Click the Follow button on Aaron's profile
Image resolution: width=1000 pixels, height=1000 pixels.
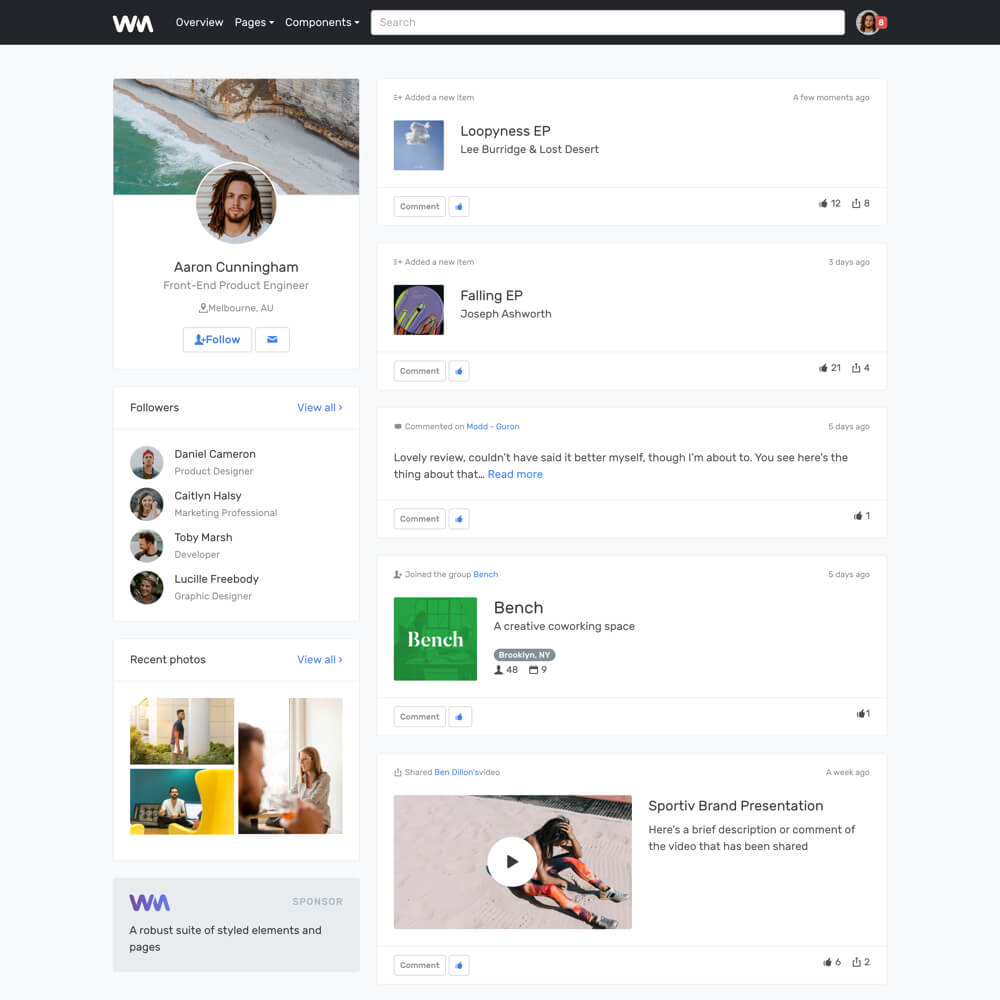point(217,339)
